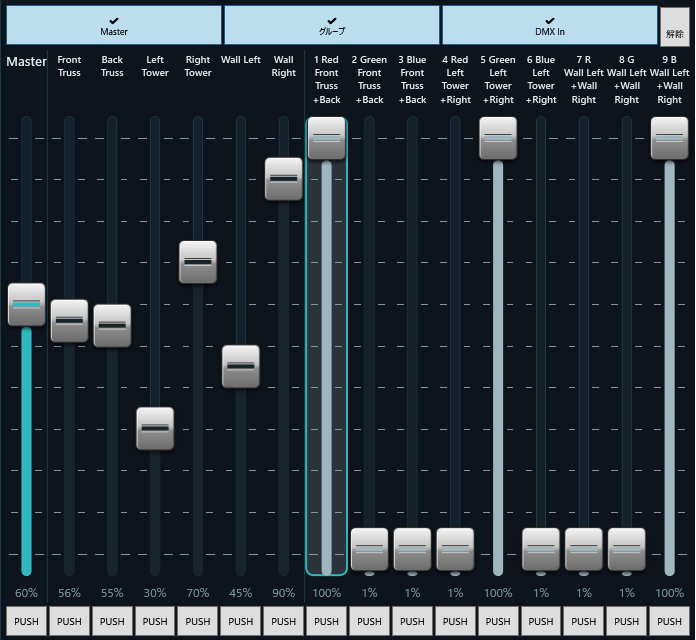This screenshot has height=640, width=696.
Task: Push the PUSH button under 5 Green Left Tower
Action: [x=498, y=621]
